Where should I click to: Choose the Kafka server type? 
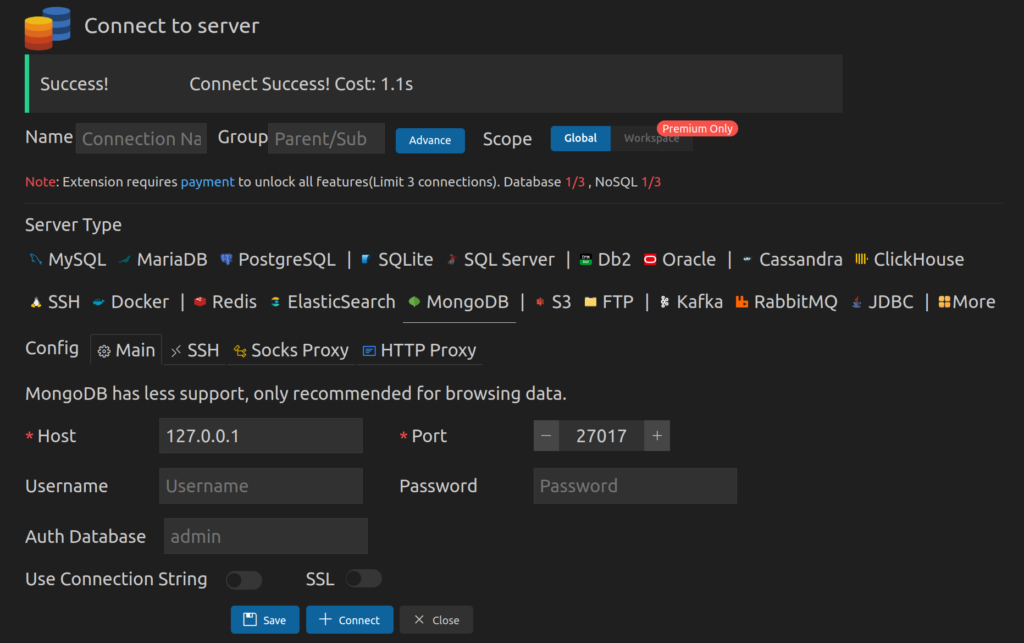tap(698, 301)
